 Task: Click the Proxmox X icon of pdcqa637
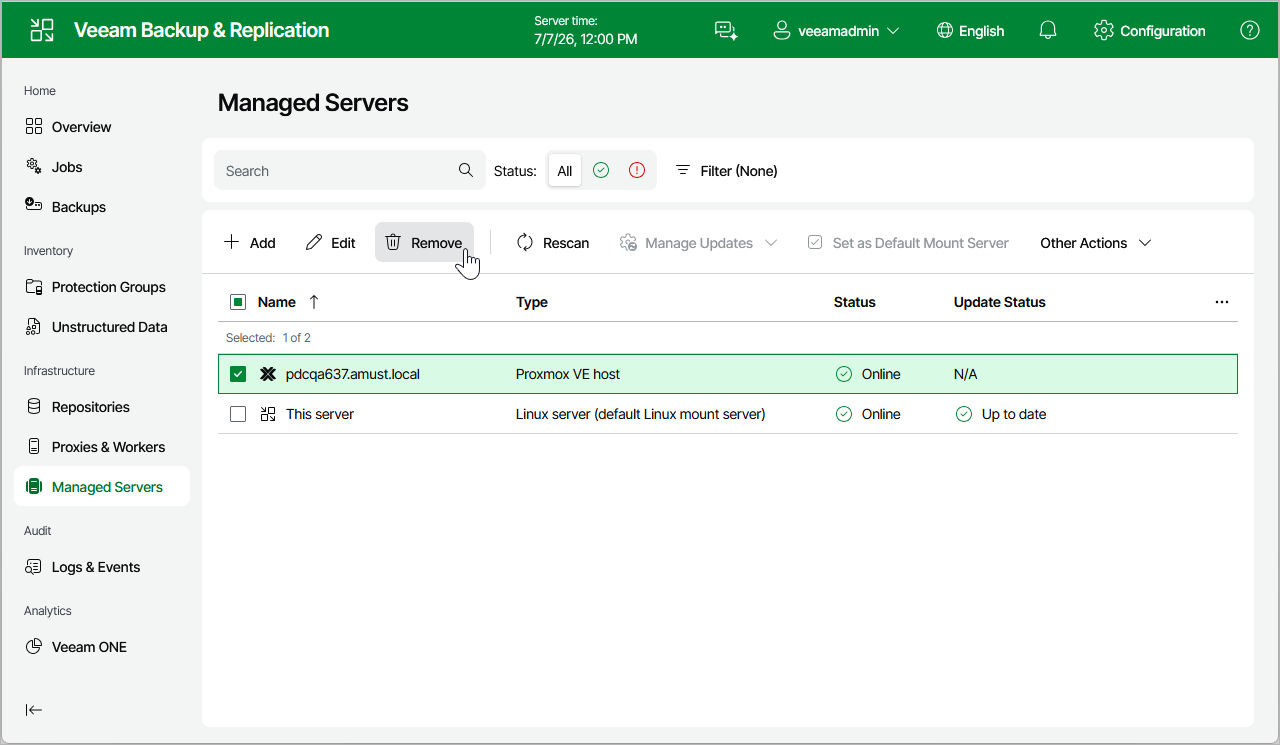click(x=268, y=374)
